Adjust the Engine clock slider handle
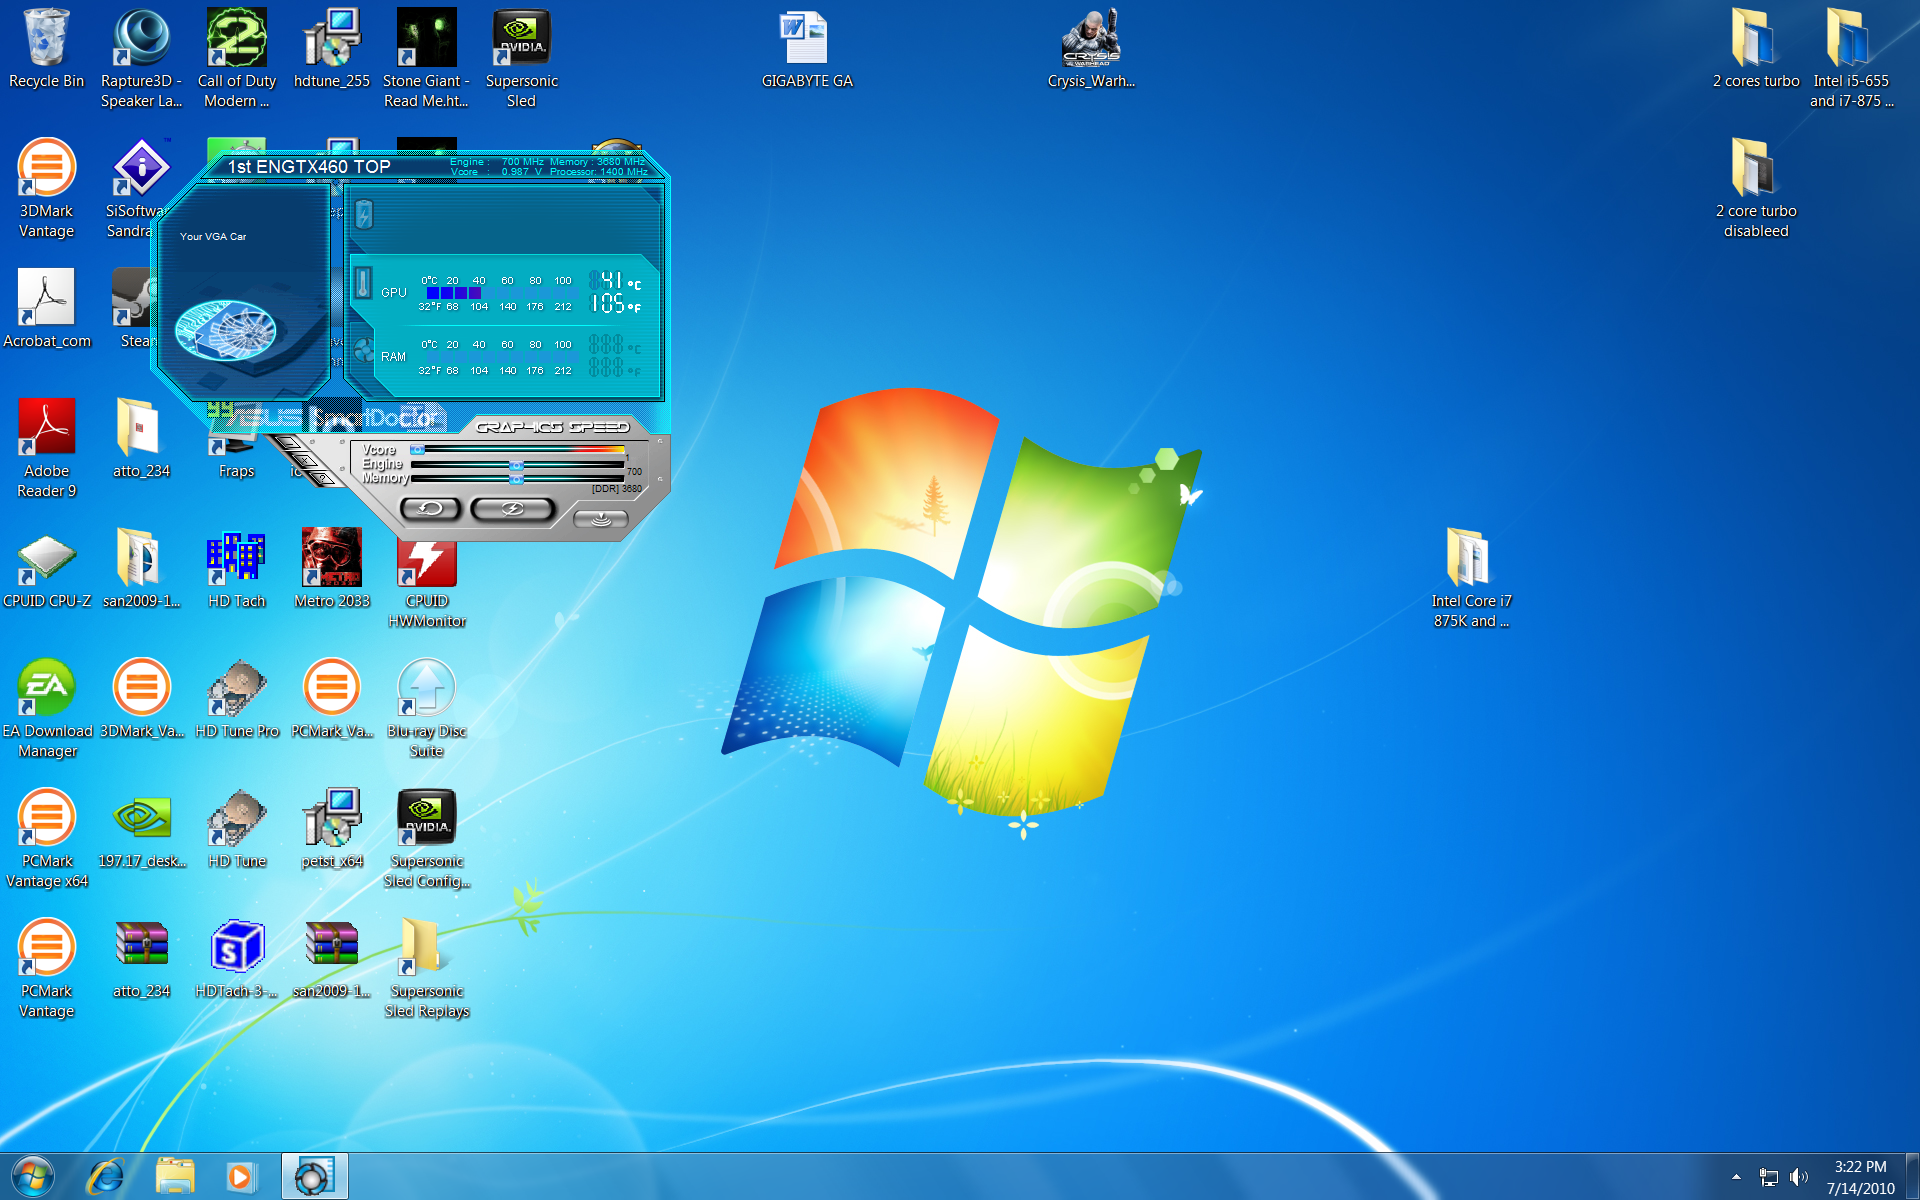The image size is (1920, 1200). click(516, 465)
